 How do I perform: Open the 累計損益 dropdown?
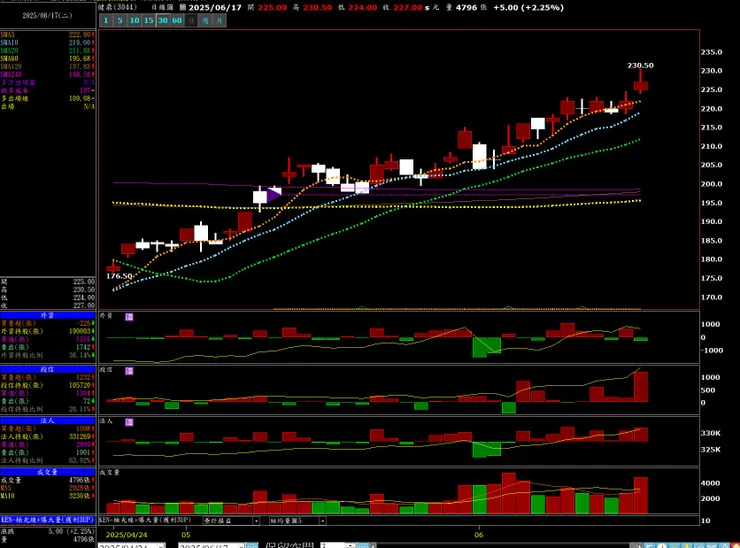(231, 521)
